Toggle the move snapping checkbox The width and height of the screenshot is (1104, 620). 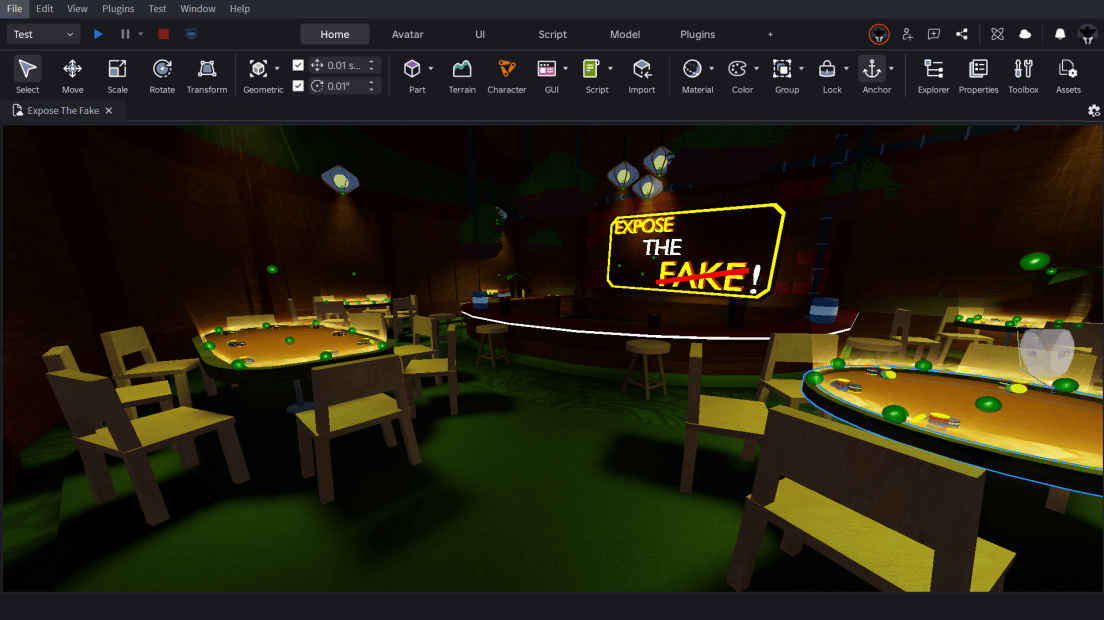coord(298,65)
